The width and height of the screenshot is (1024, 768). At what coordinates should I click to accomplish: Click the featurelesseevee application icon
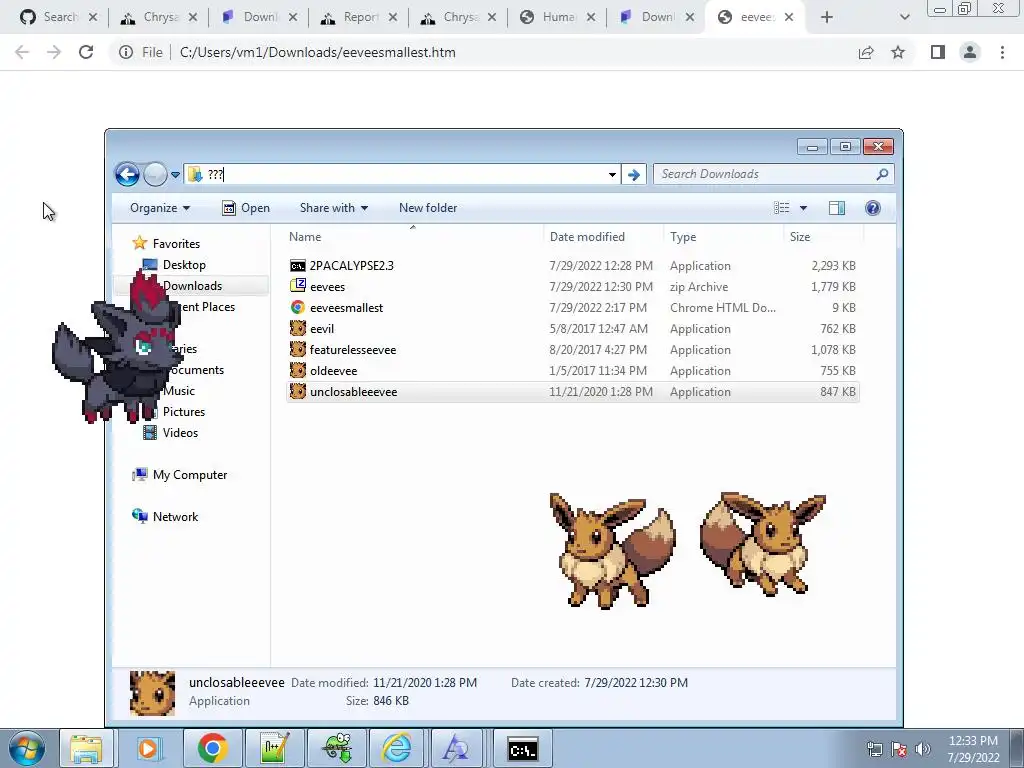pos(298,349)
